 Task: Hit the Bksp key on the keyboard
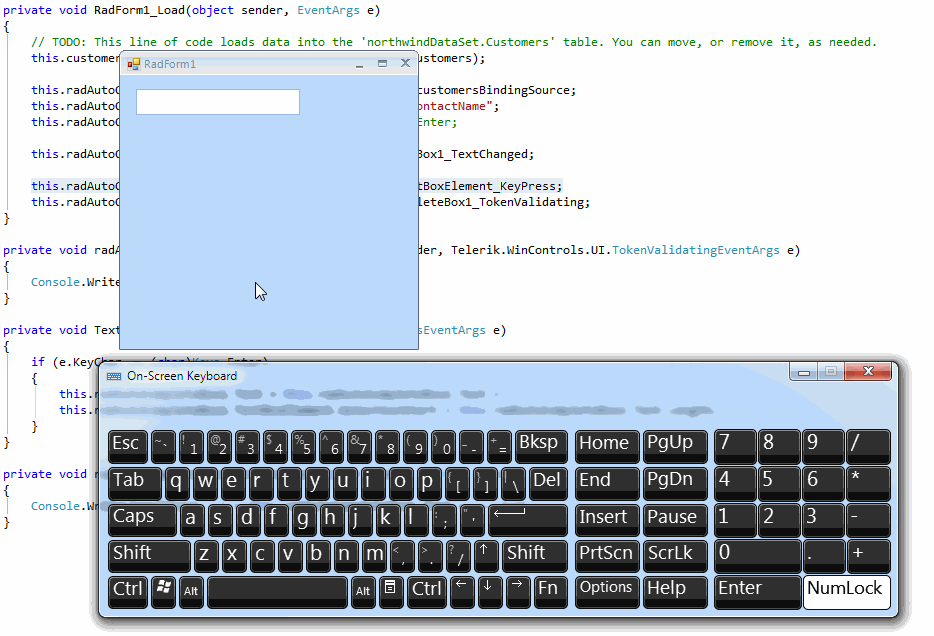(541, 446)
